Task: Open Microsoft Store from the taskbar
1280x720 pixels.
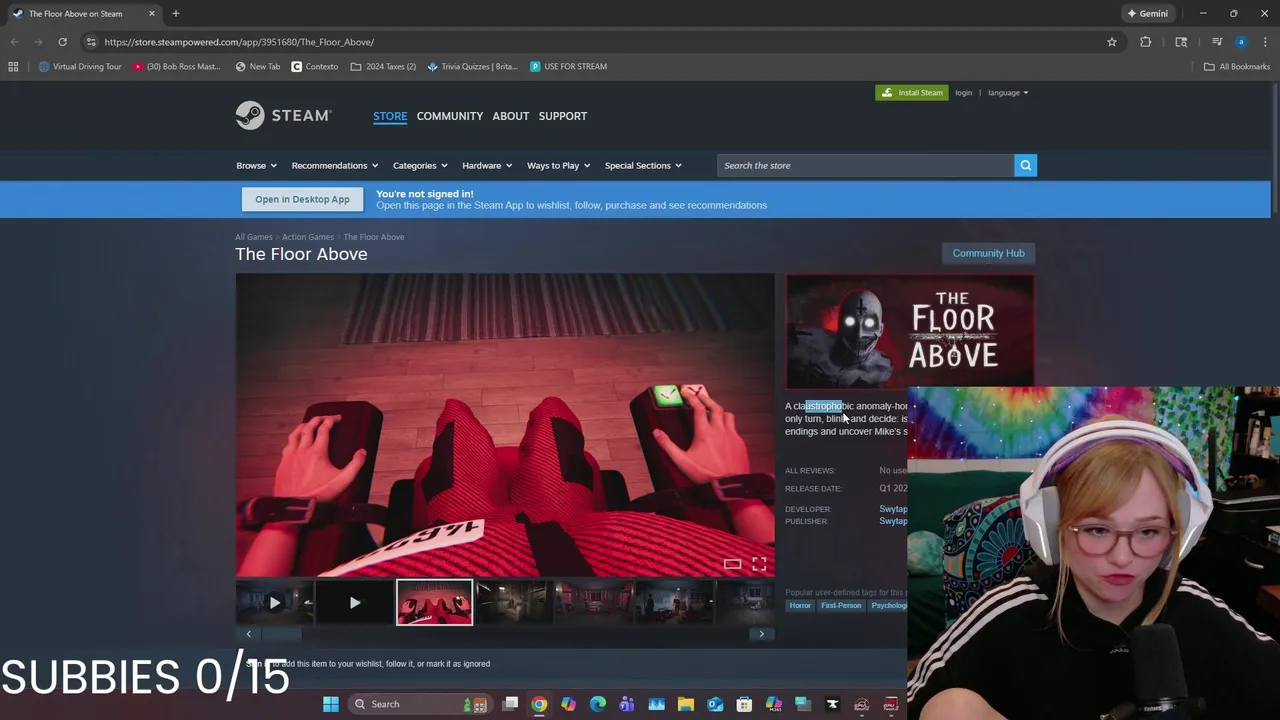Action: pyautogui.click(x=744, y=704)
